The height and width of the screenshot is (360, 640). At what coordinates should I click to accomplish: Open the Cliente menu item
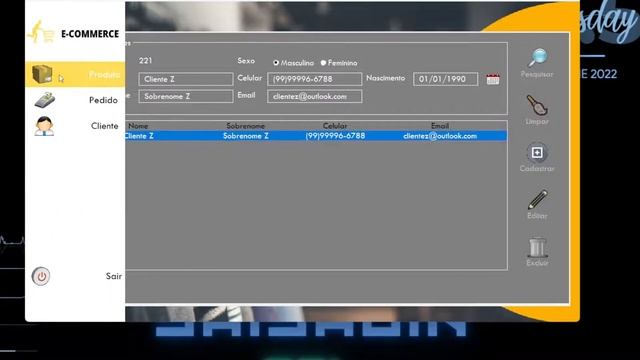coord(75,126)
